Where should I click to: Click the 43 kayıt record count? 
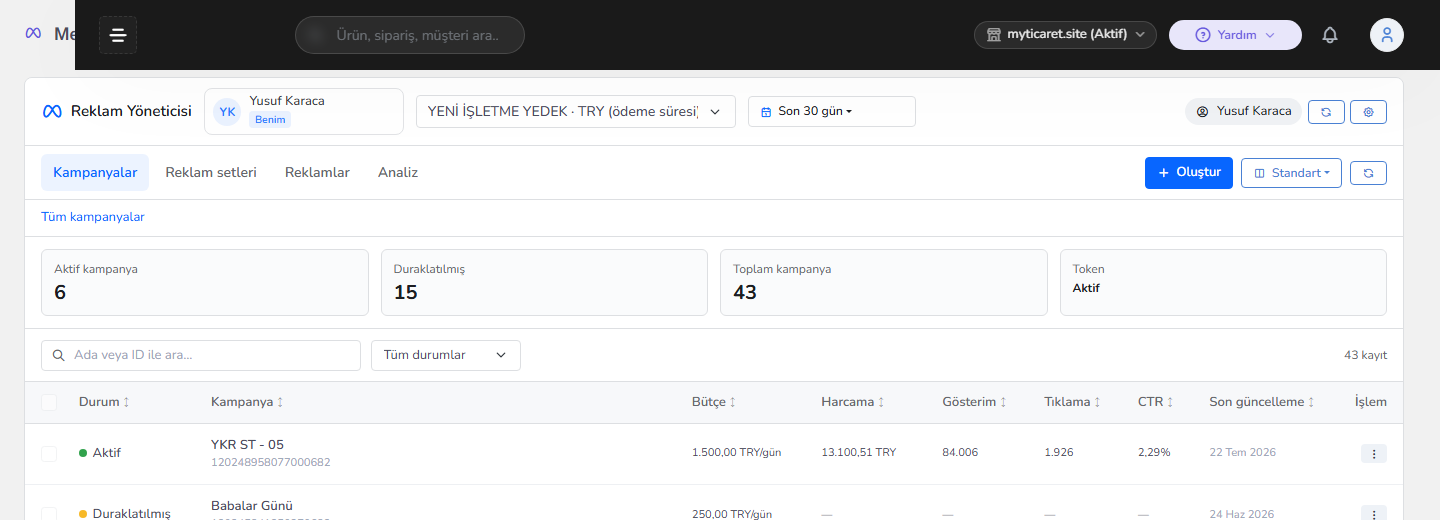point(1366,355)
